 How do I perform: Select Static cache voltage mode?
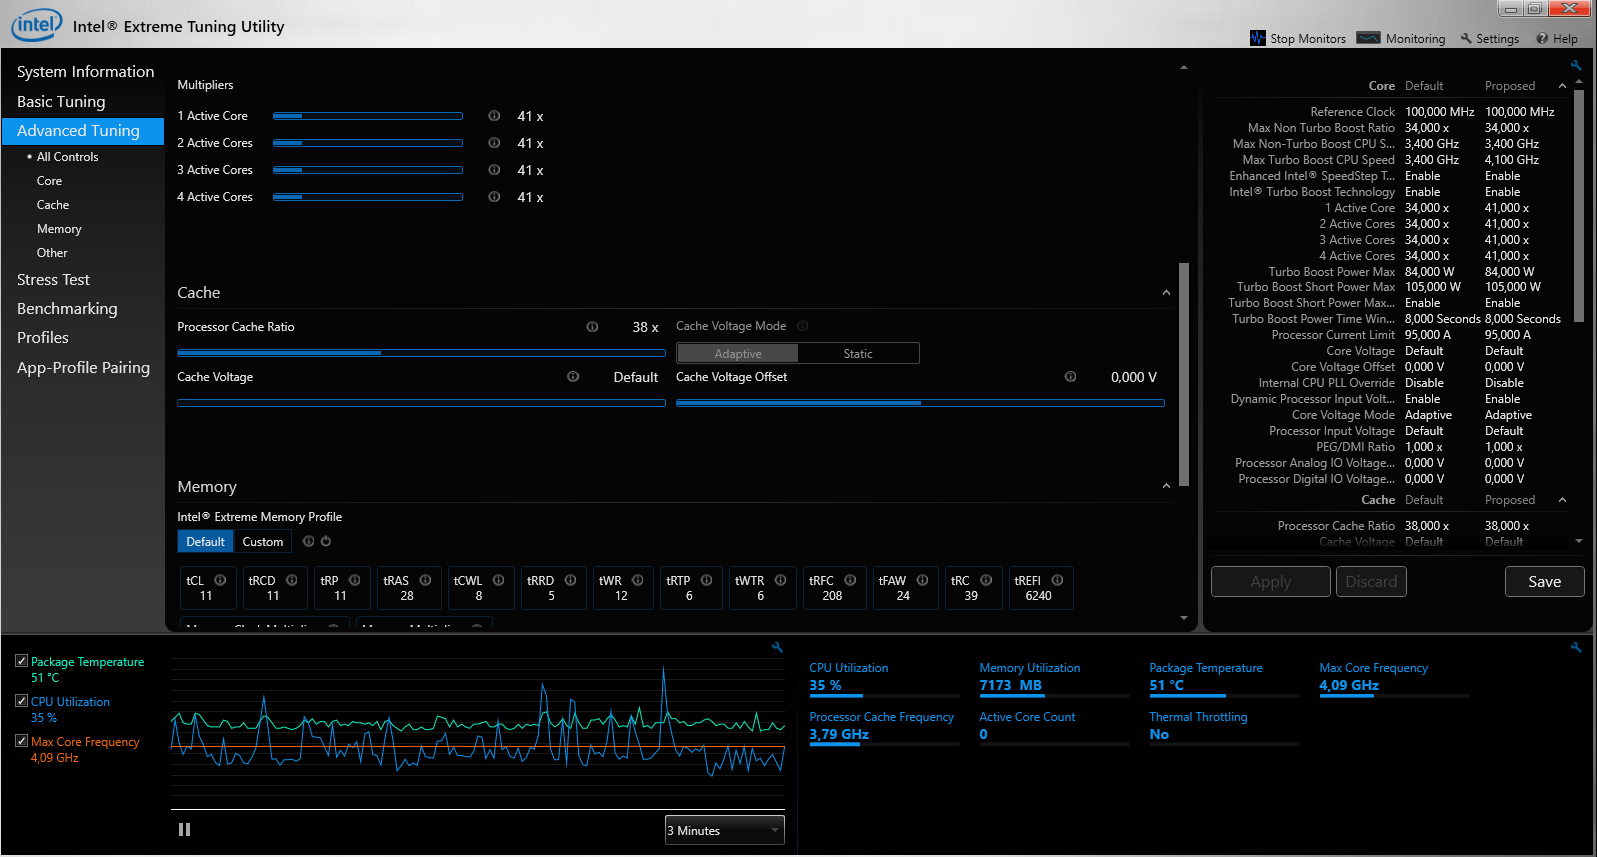(x=858, y=354)
